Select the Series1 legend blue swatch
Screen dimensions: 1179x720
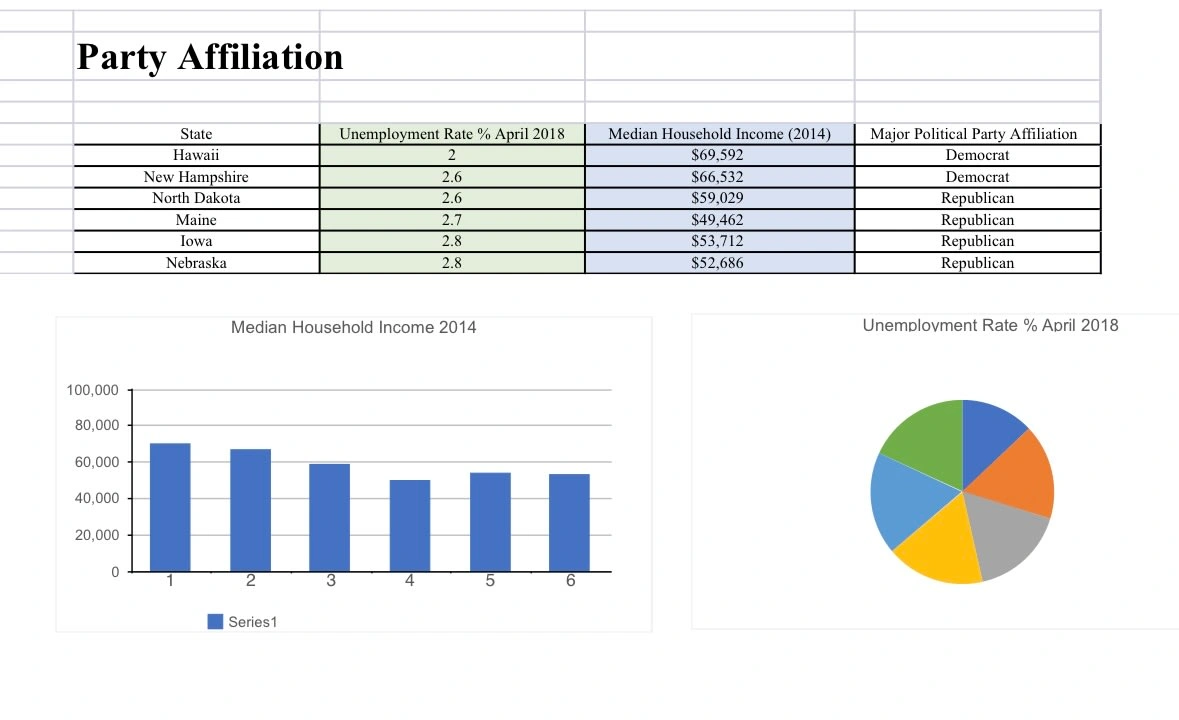coord(215,622)
